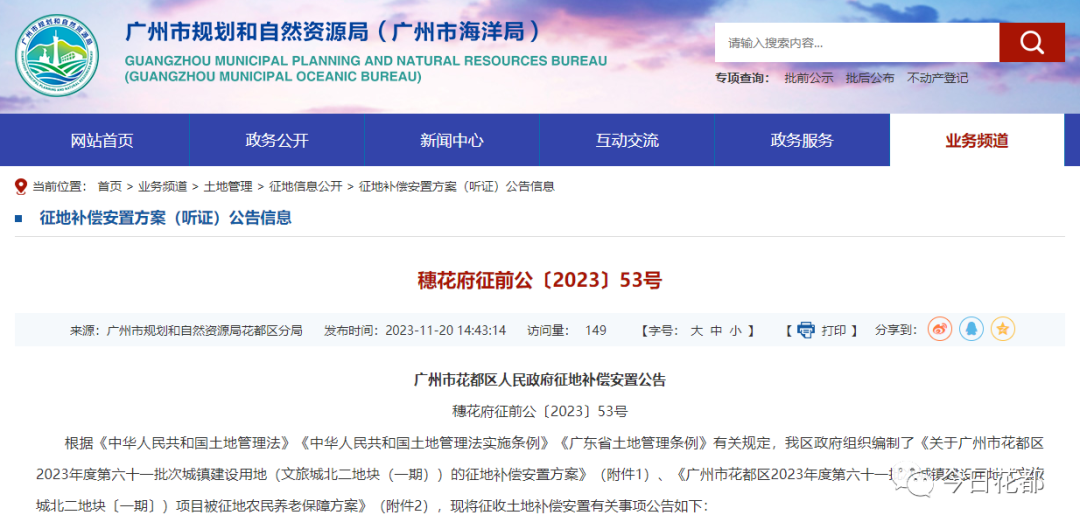Open the 政务公开 navigation menu
This screenshot has height=529, width=1080.
277,141
